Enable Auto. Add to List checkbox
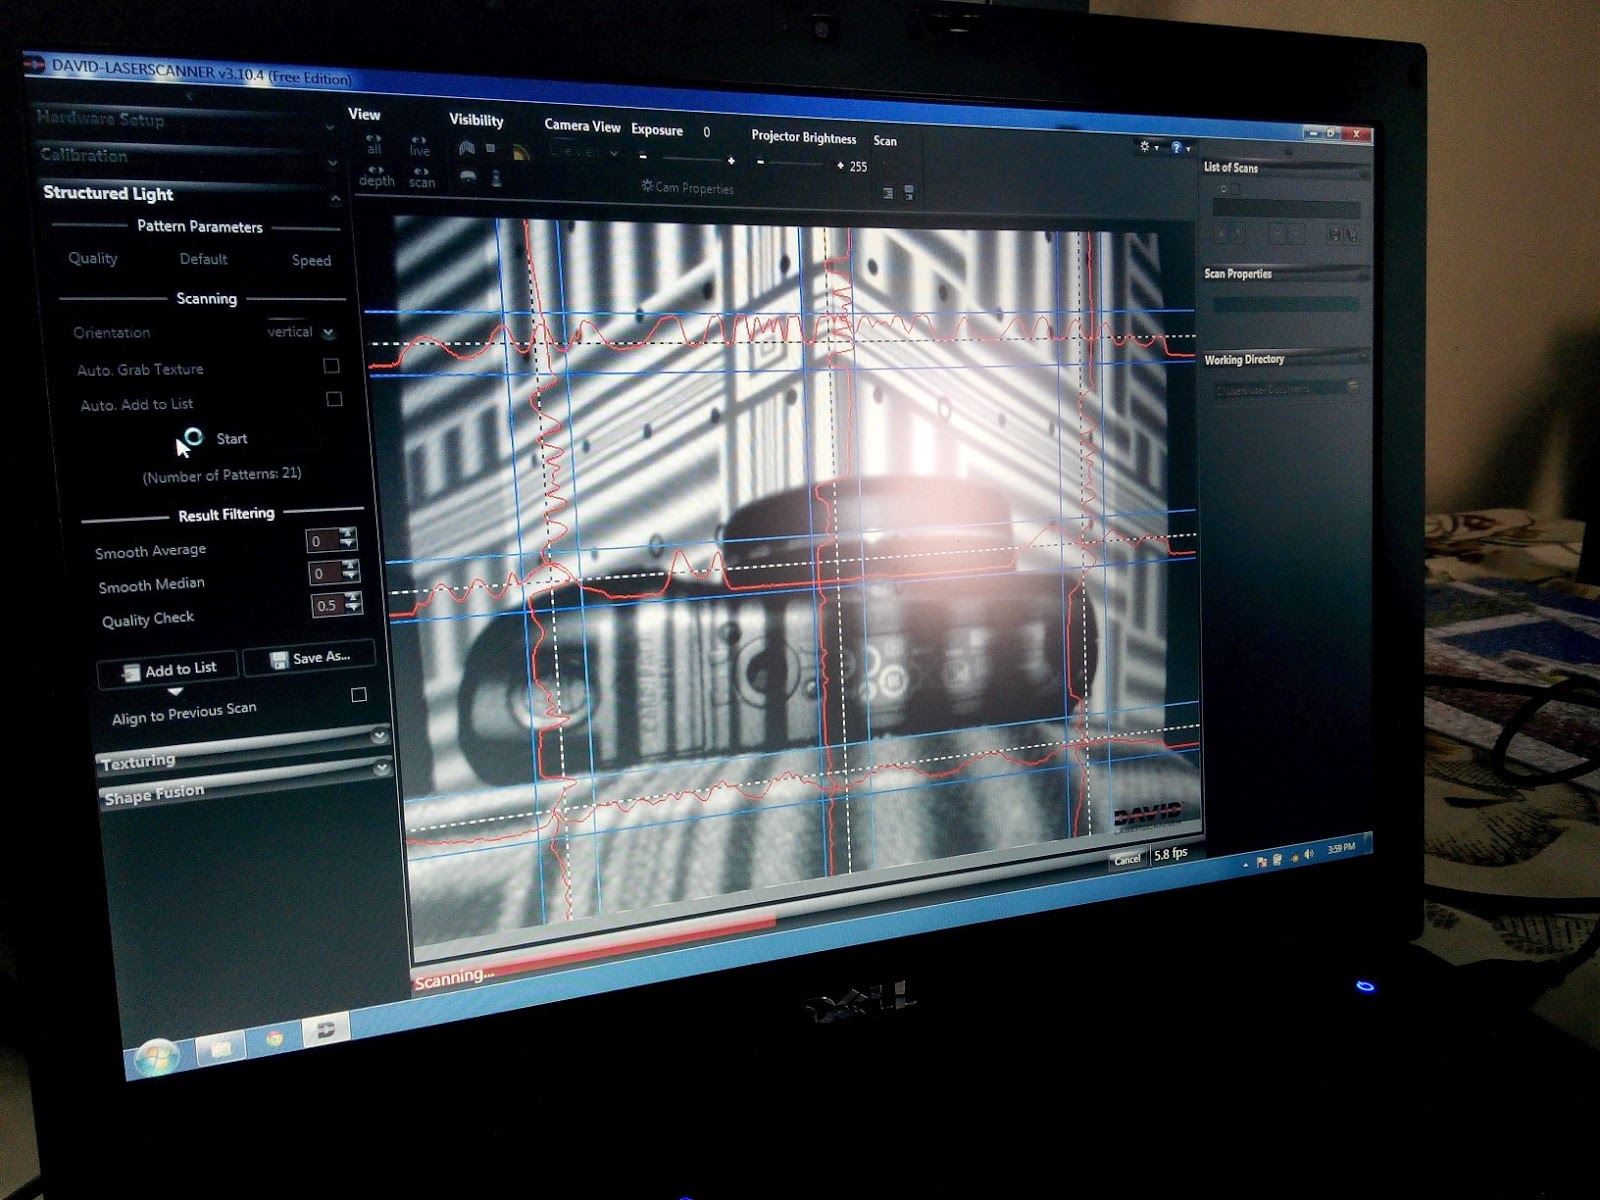This screenshot has width=1600, height=1200. [x=334, y=399]
